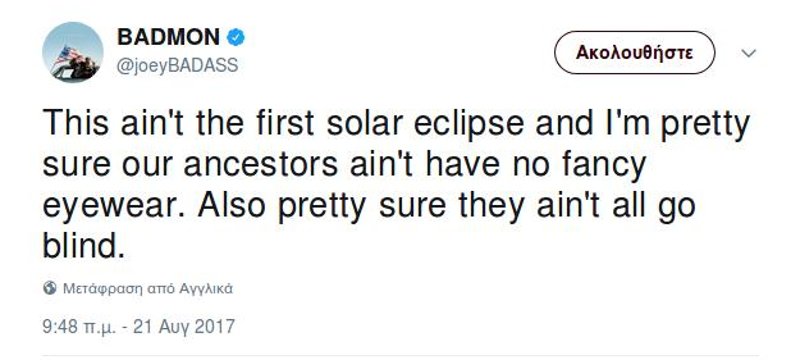Open the BADMON display name link

(168, 37)
